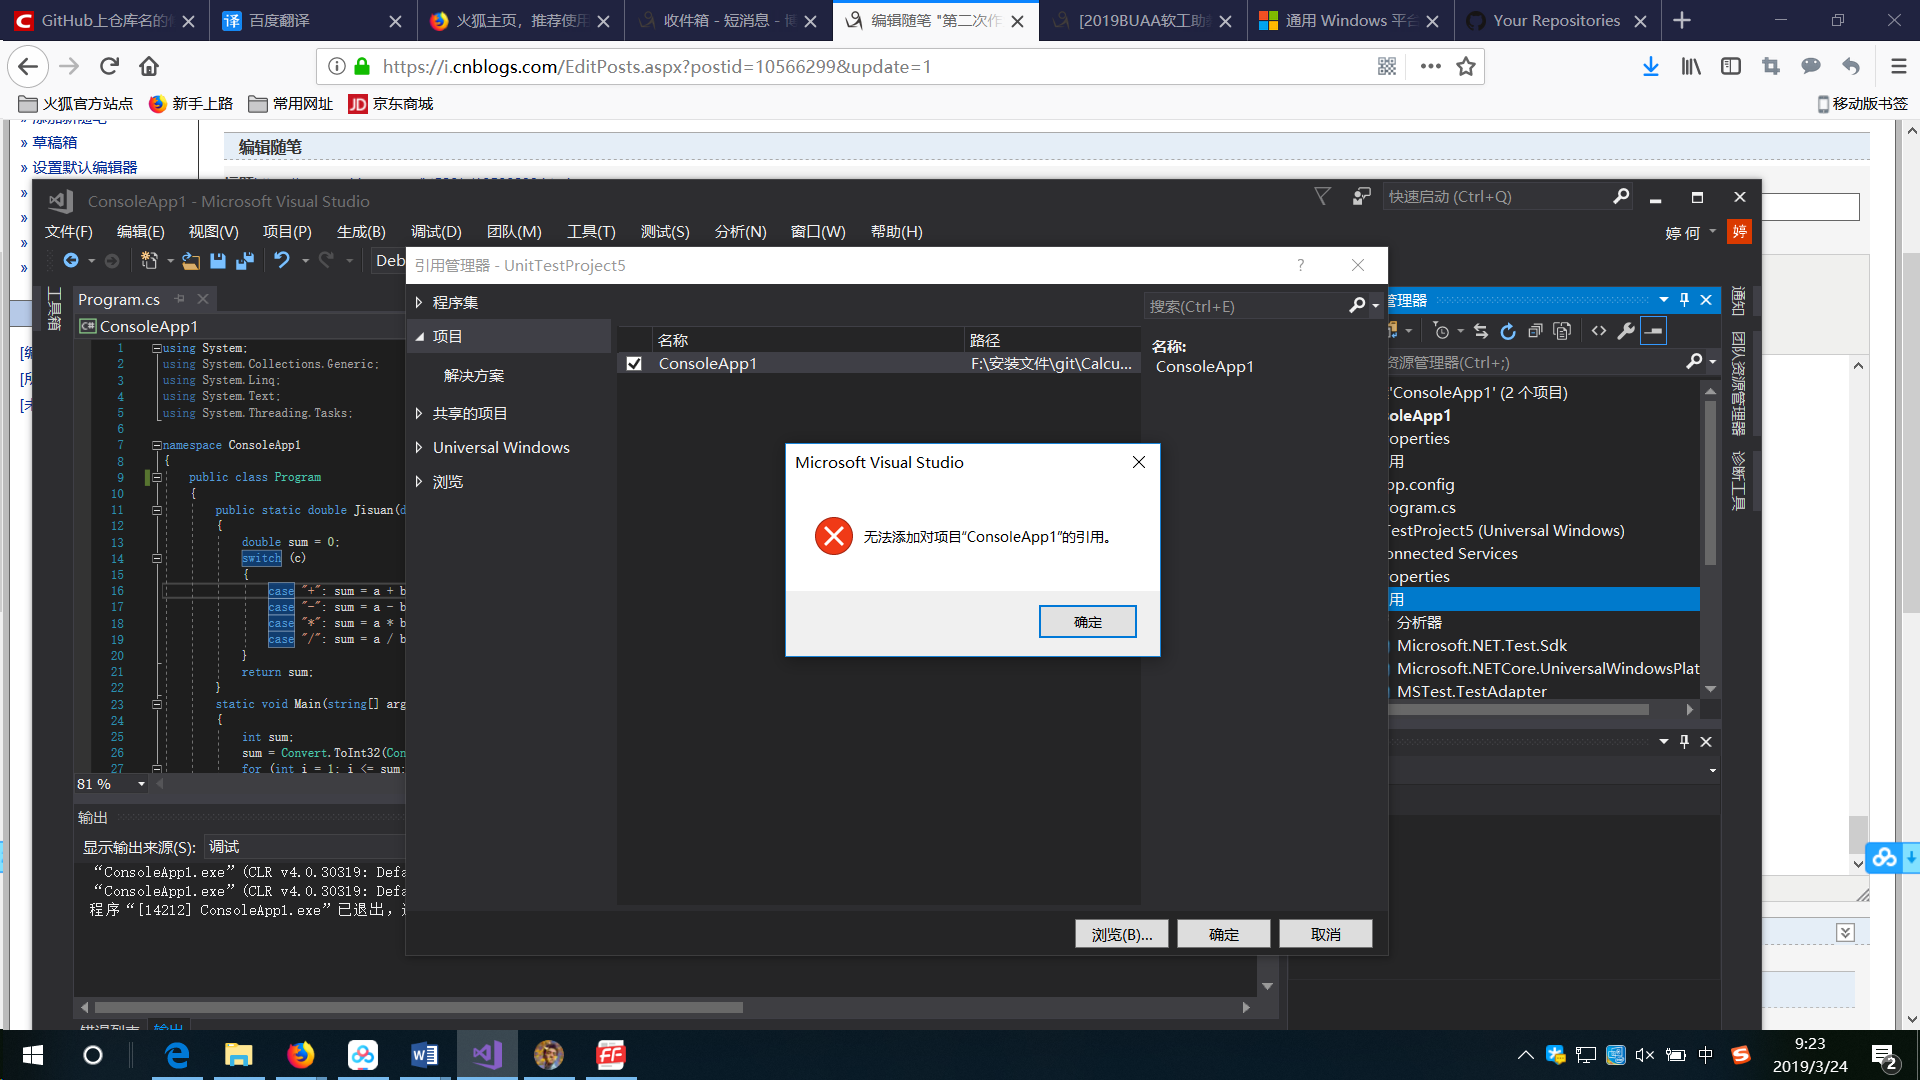
Task: Open the Solution Explorer window position dropdown
Action: tap(1663, 300)
